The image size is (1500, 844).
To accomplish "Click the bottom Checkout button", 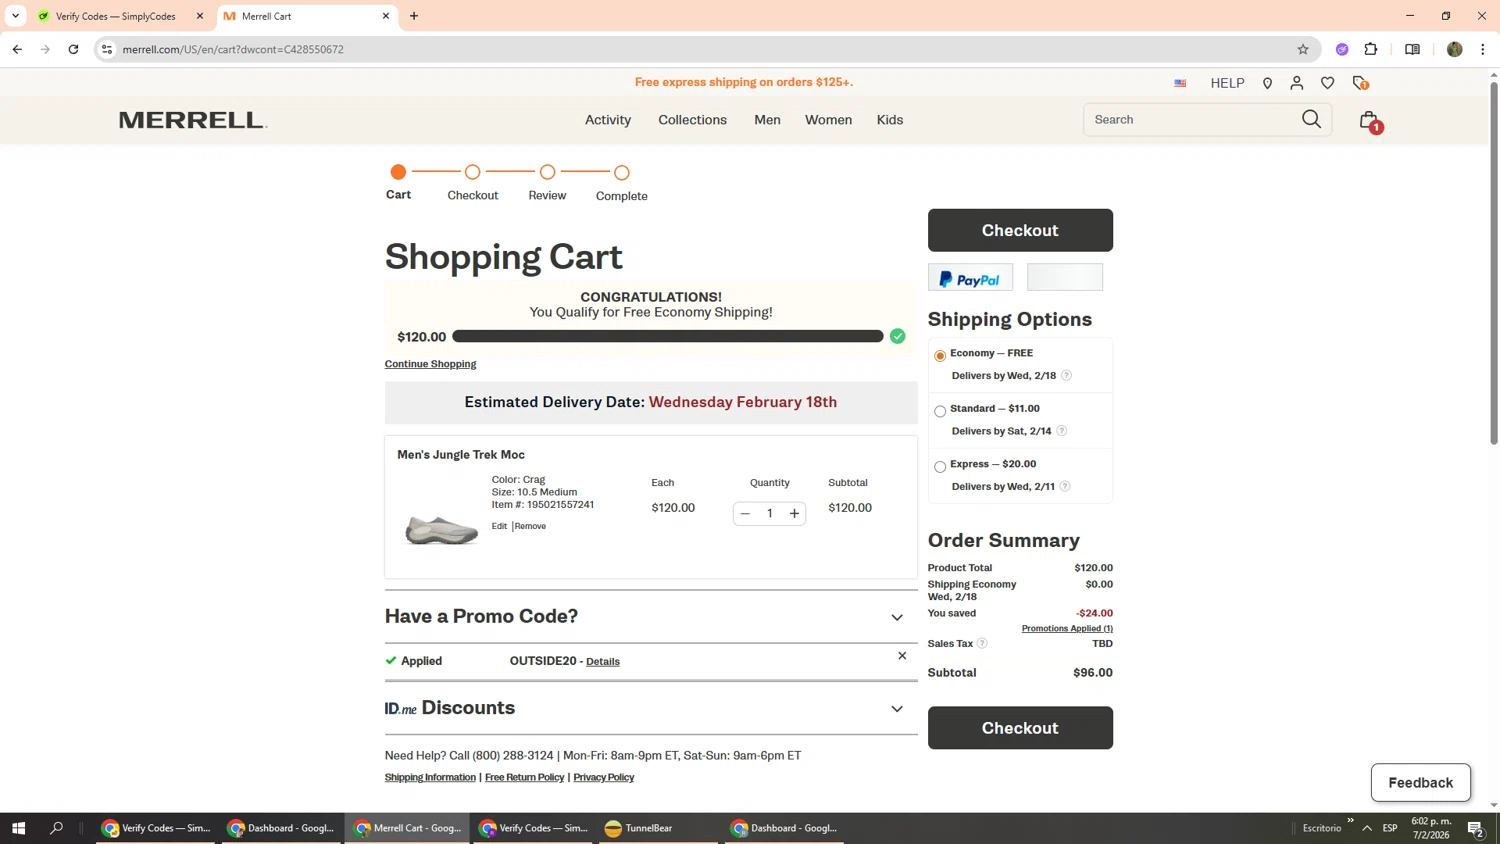I will coord(1020,728).
